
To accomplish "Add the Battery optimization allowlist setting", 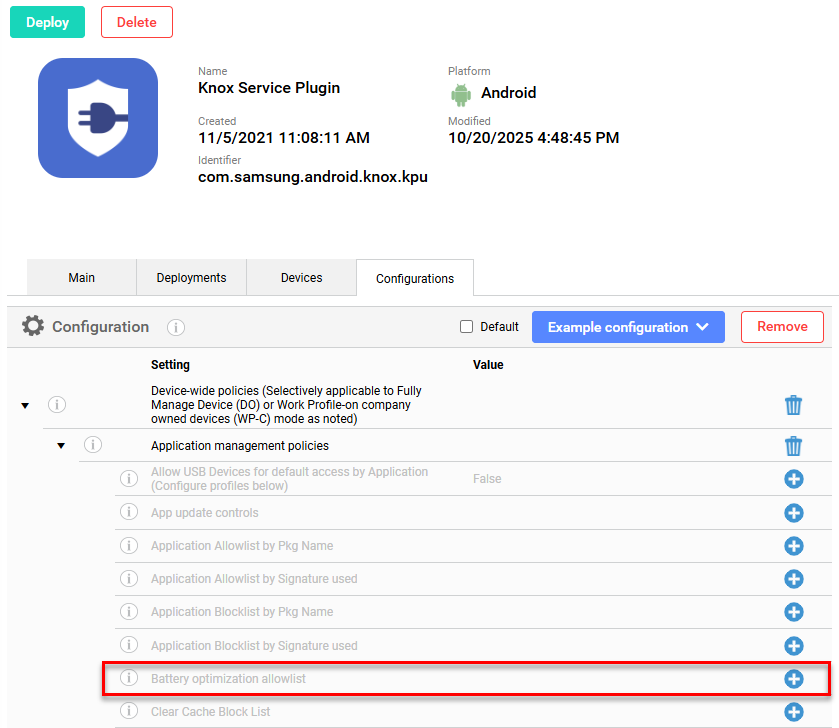I will pyautogui.click(x=794, y=678).
